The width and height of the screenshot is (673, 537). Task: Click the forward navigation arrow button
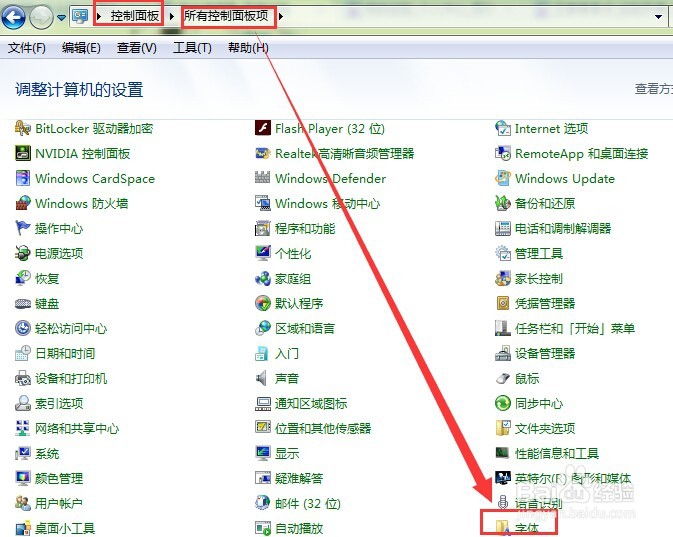[41, 17]
